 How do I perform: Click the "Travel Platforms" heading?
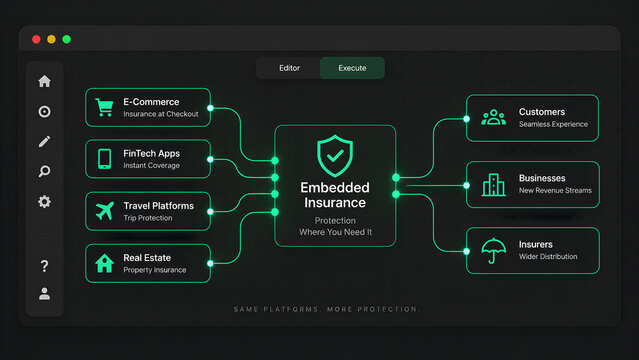[x=159, y=206]
